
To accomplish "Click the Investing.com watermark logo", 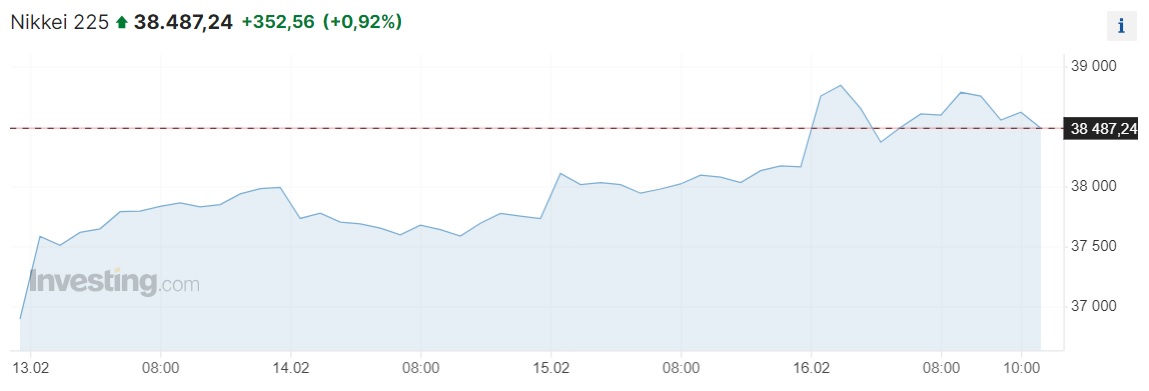I will pos(114,282).
